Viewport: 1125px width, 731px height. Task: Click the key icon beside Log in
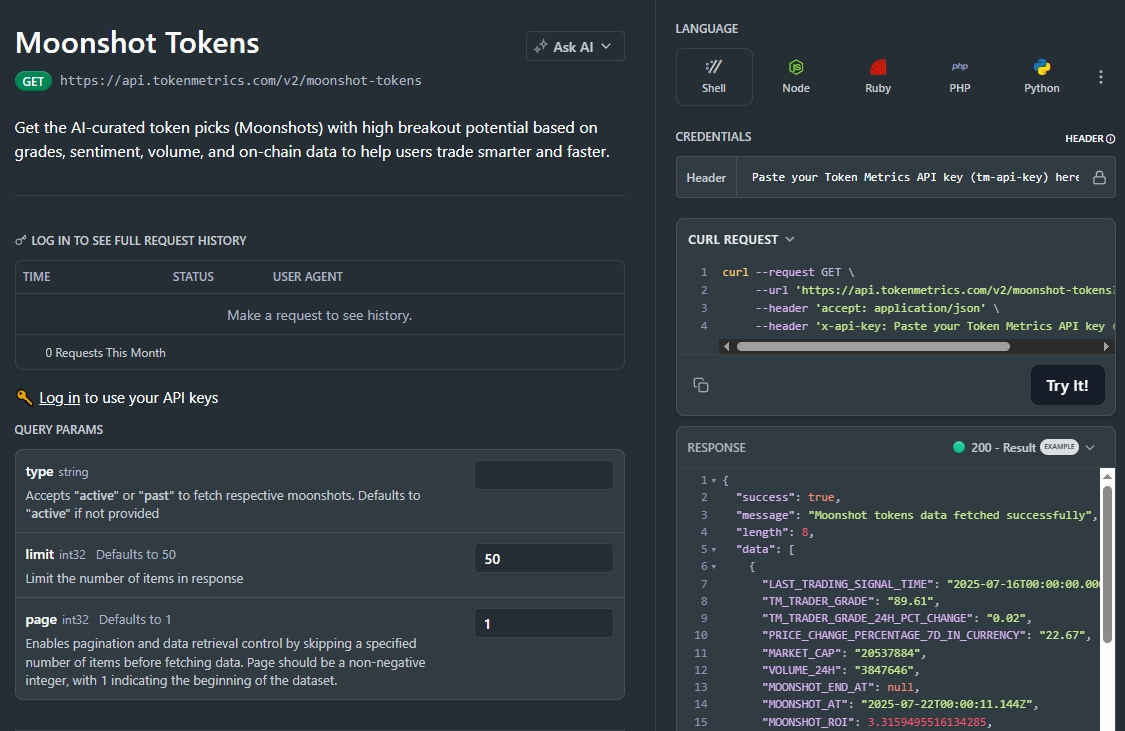click(x=24, y=397)
